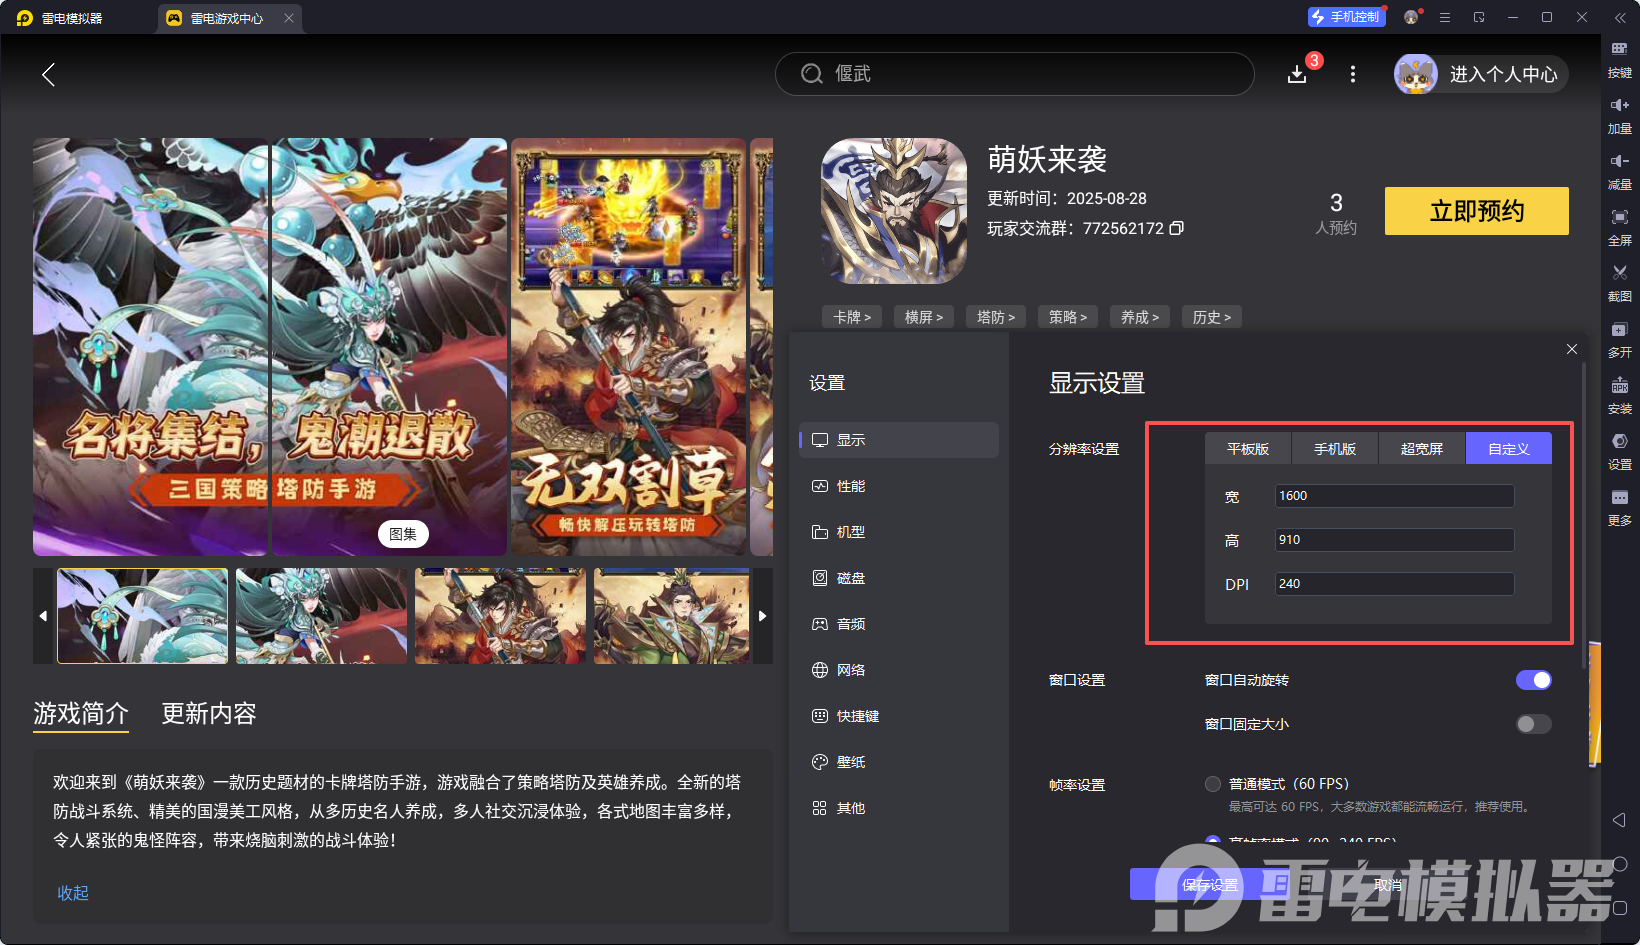Open 壁纸 wallpaper settings

(x=898, y=762)
